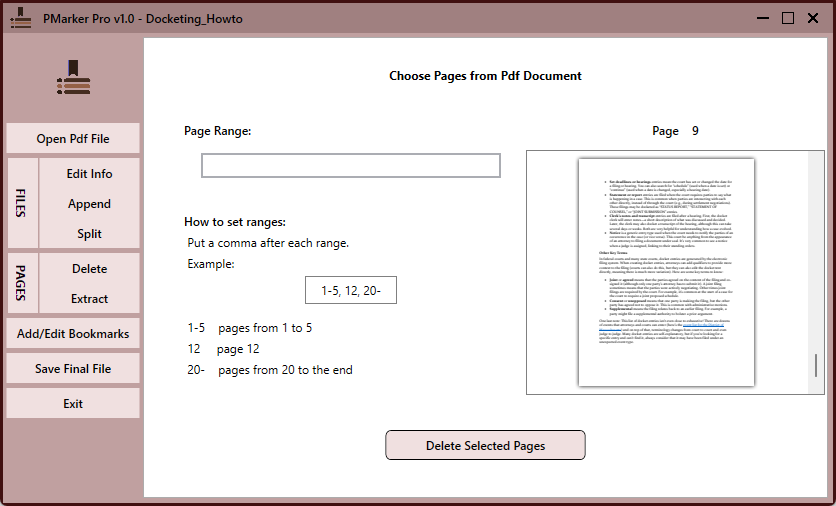Choose the Delete pages option

pos(89,269)
